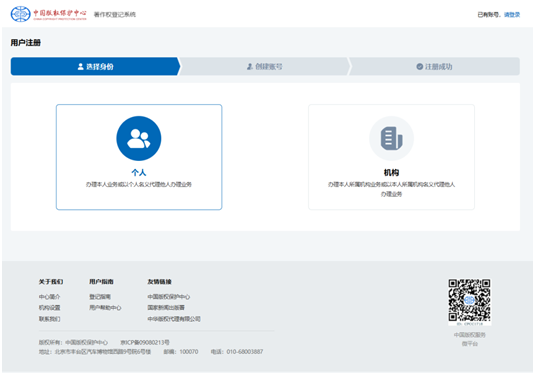The height and width of the screenshot is (375, 535).
Task: Choose the 机构 identity card title
Action: tap(391, 172)
